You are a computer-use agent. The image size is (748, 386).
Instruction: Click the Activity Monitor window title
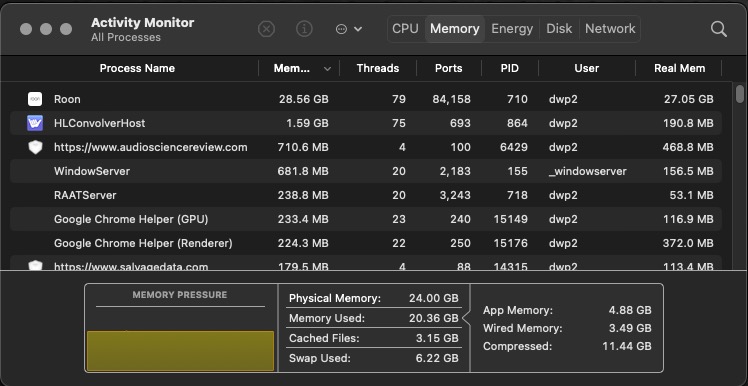coord(143,22)
